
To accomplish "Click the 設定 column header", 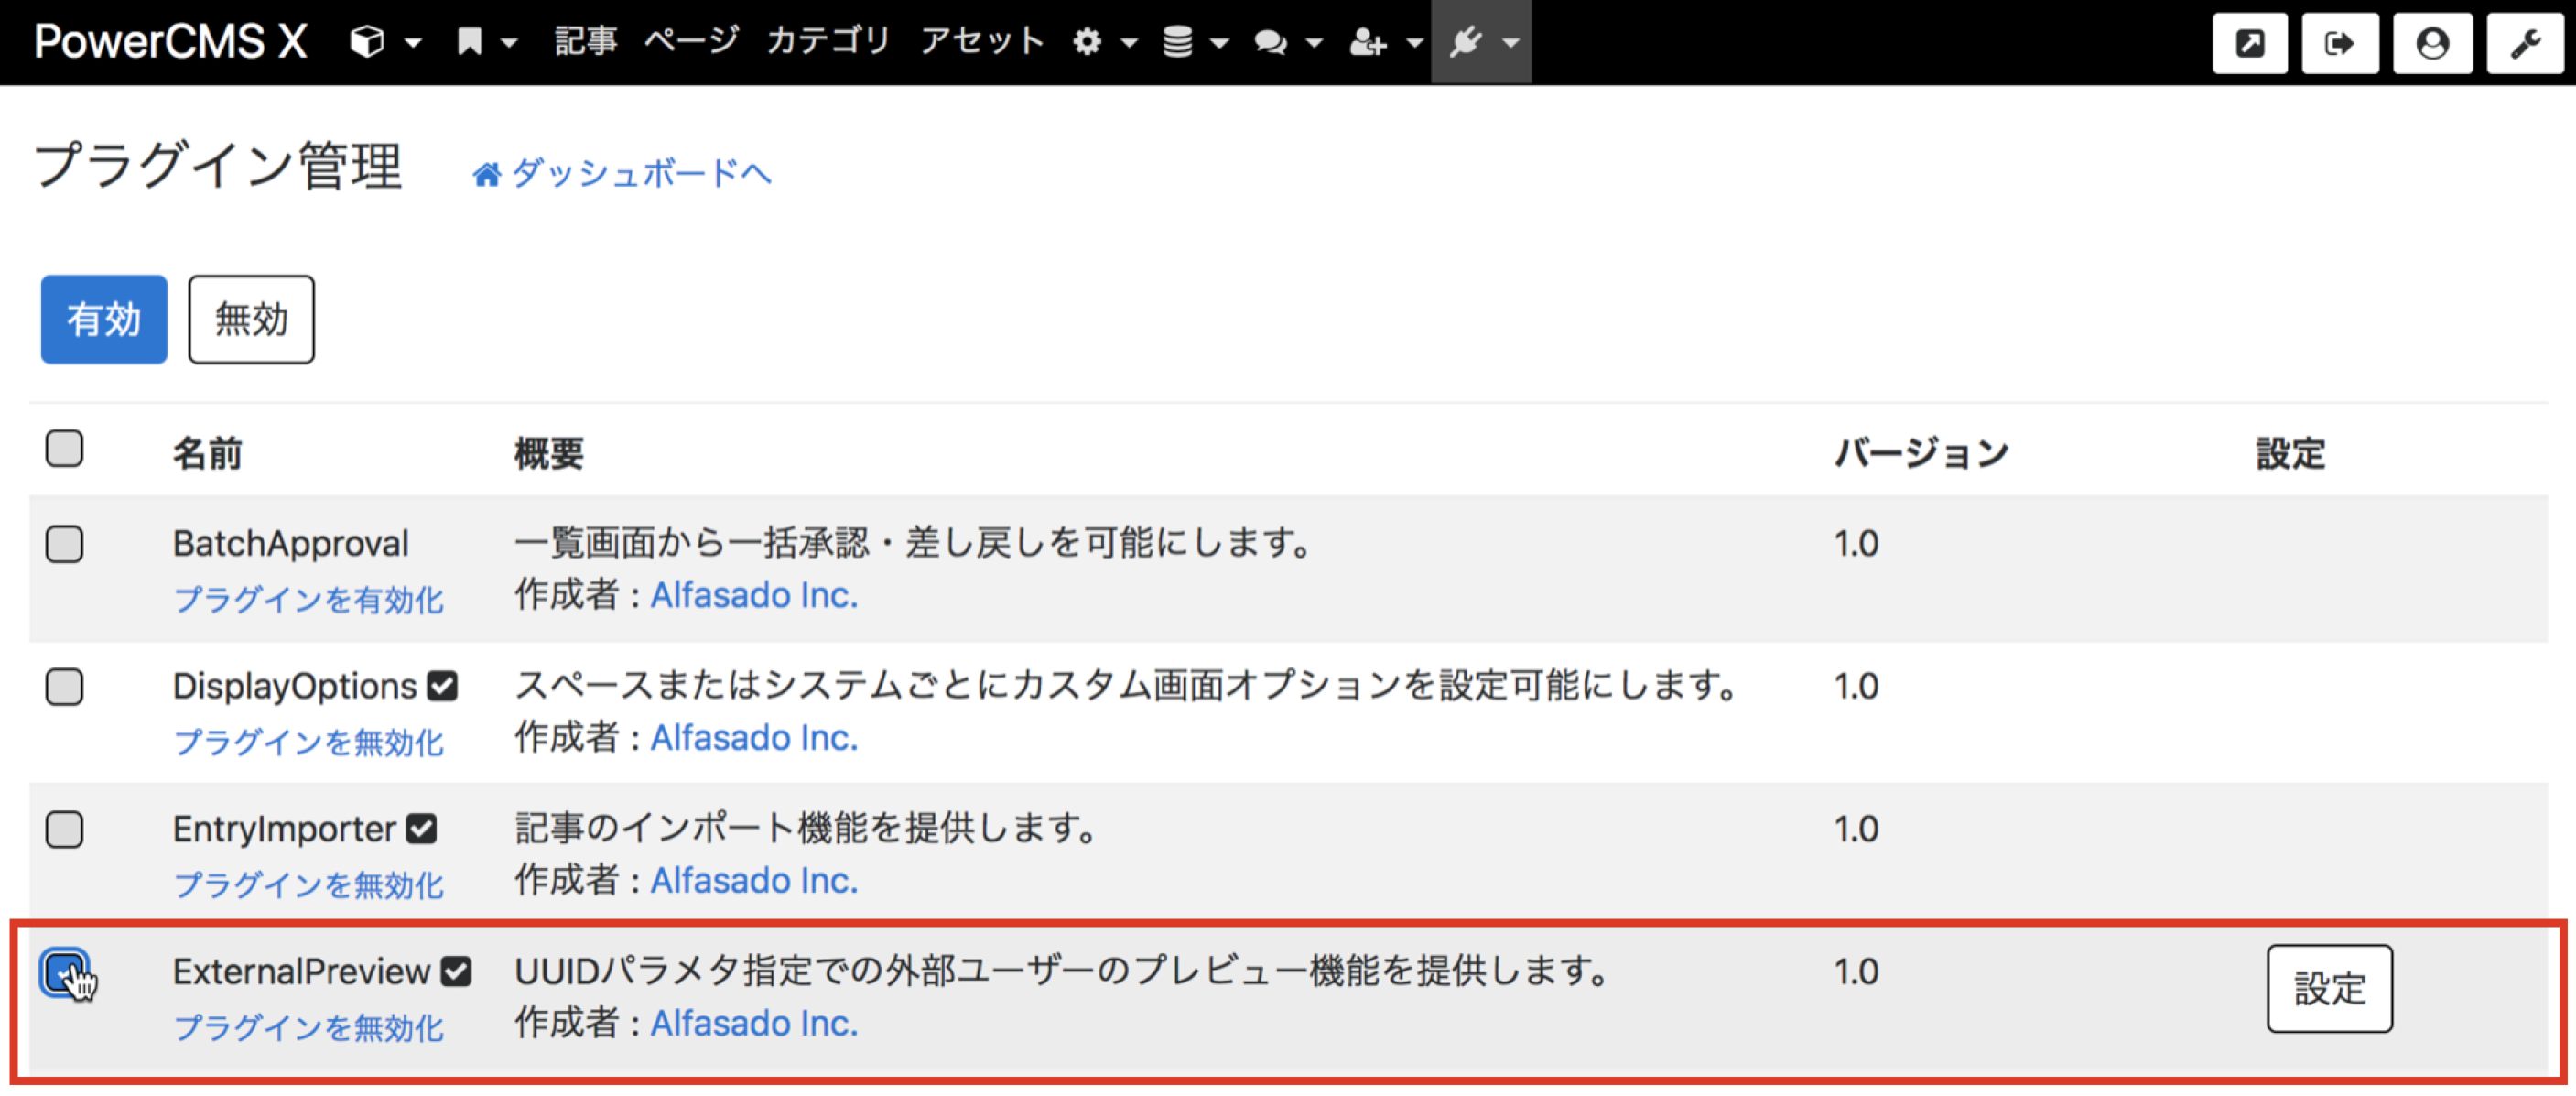I will coord(2291,453).
